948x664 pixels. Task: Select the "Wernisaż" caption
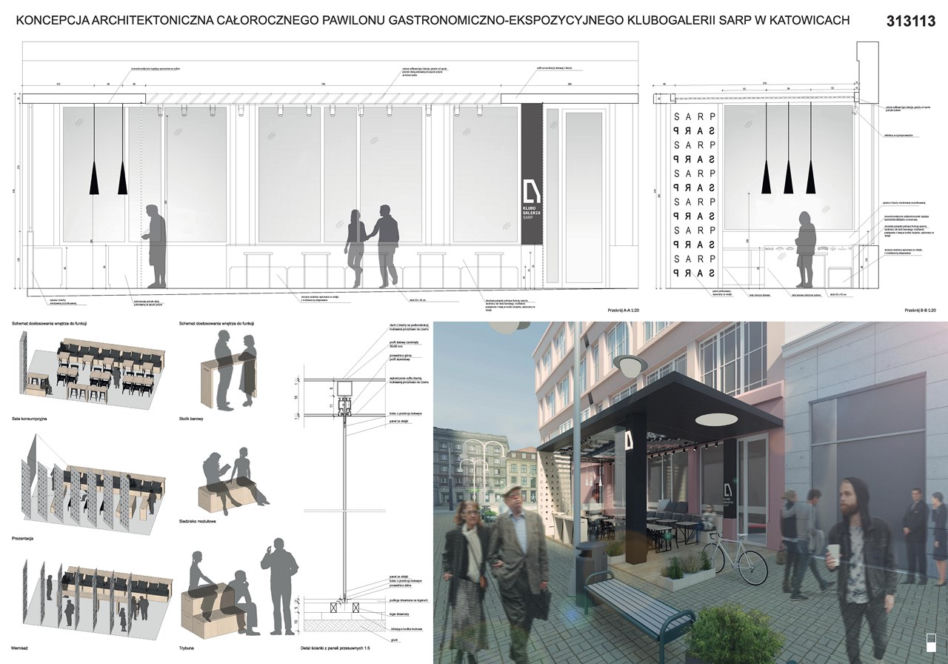(21, 648)
